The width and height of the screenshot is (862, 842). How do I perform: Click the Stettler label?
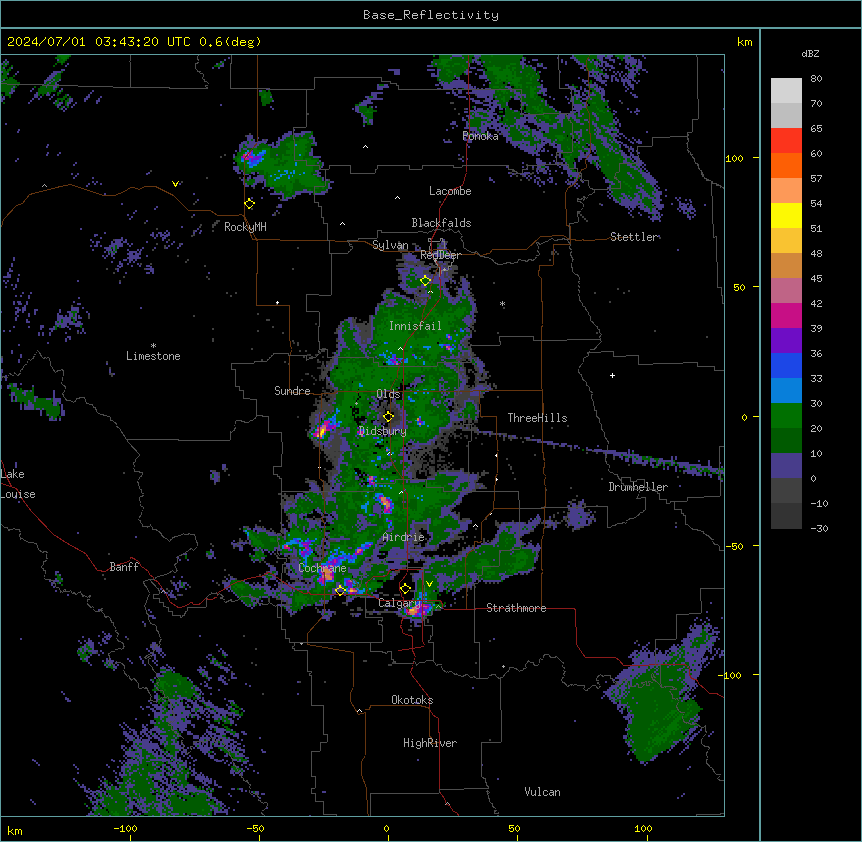pos(634,237)
